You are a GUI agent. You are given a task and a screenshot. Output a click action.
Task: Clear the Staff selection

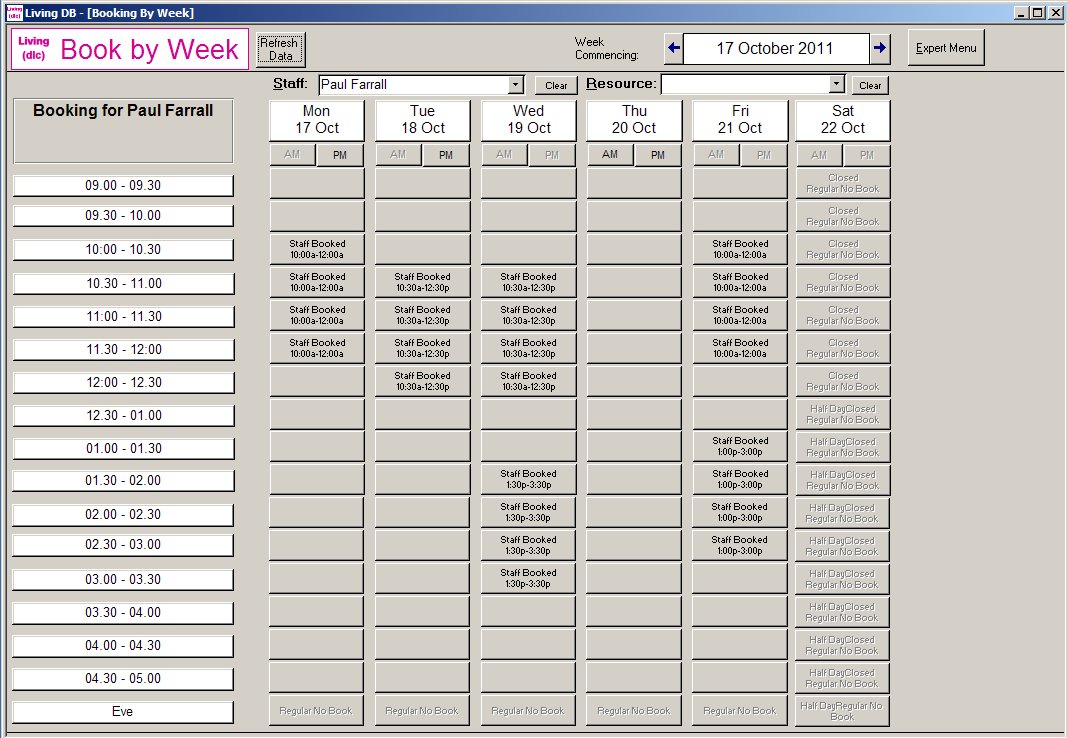pyautogui.click(x=556, y=86)
